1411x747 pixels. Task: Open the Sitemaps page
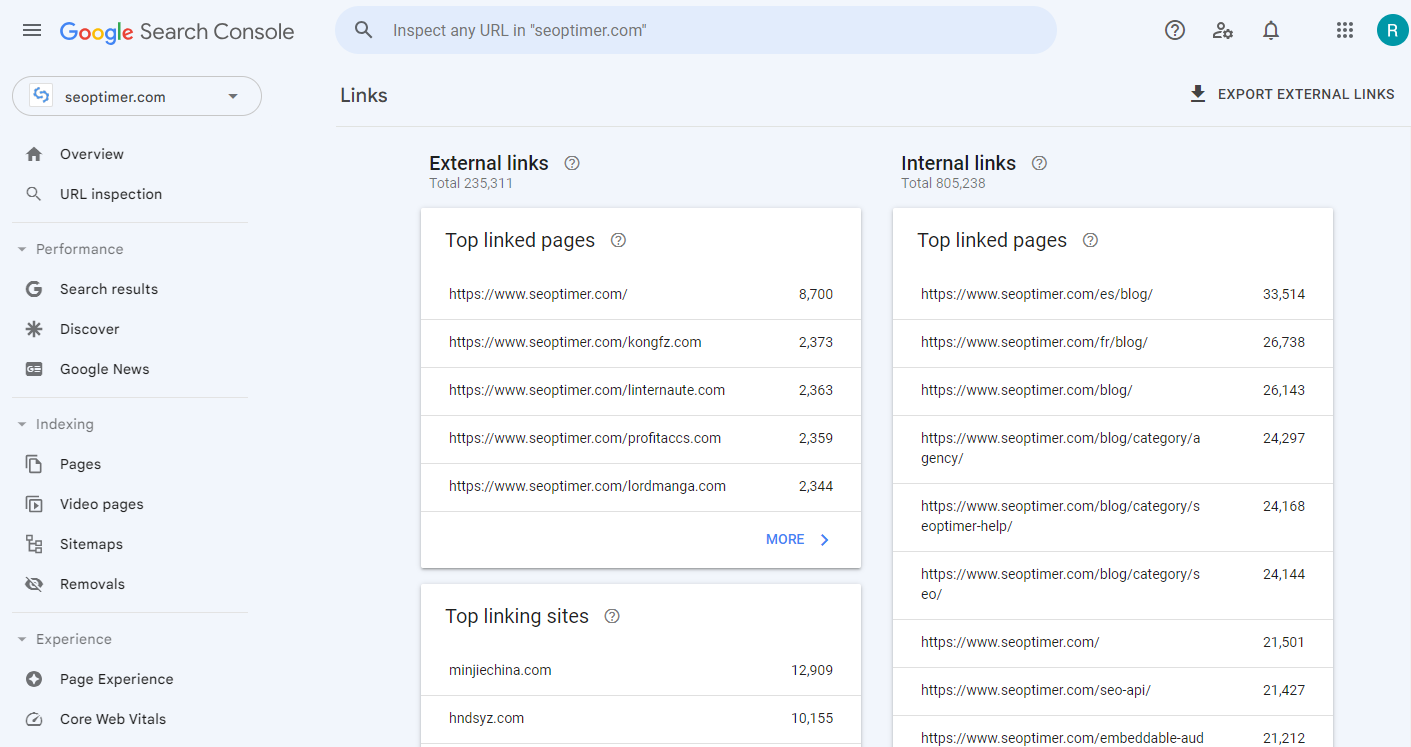[x=91, y=544]
